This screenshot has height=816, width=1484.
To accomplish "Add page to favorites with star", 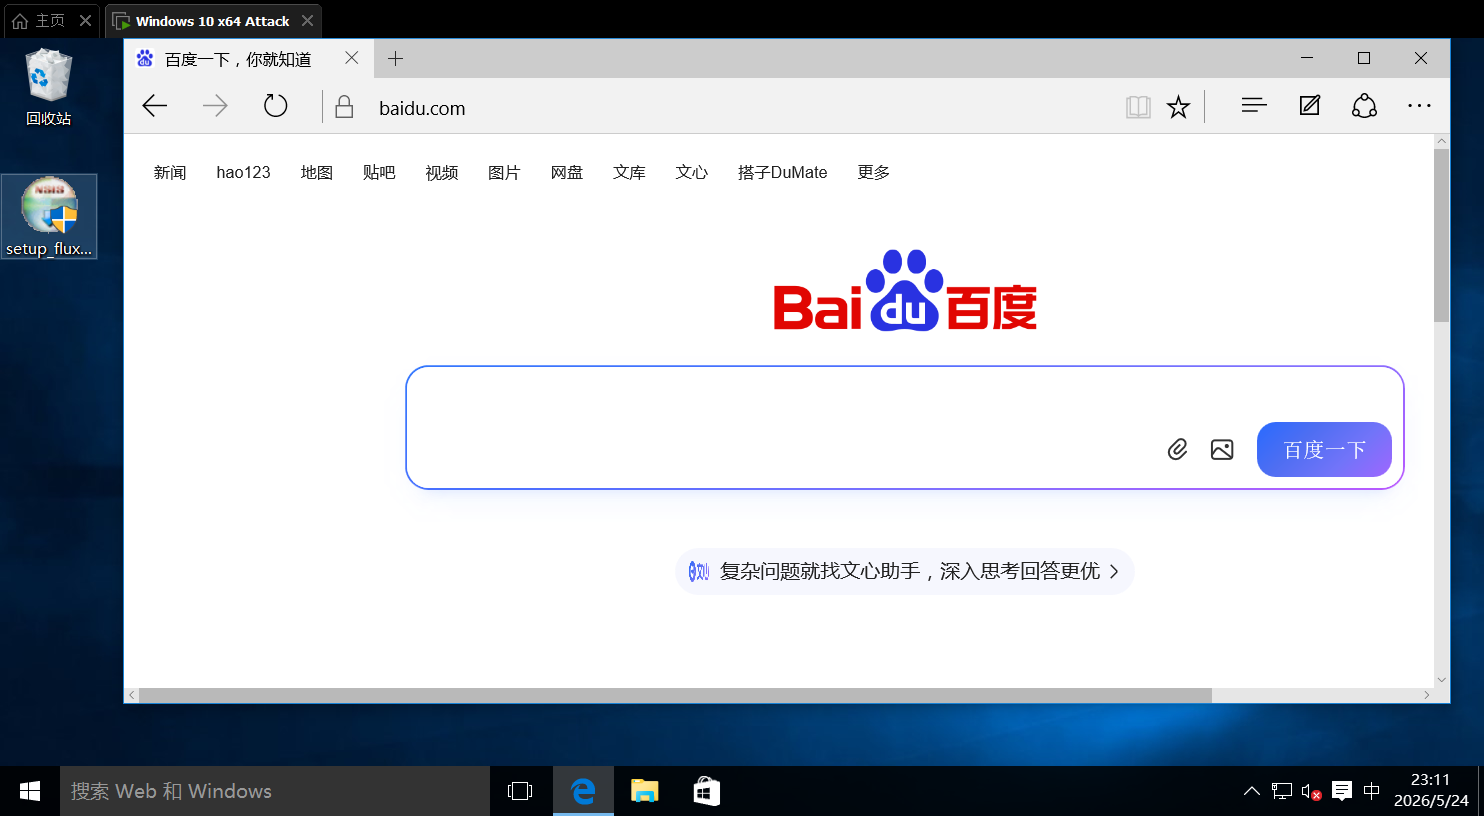I will tap(1179, 107).
